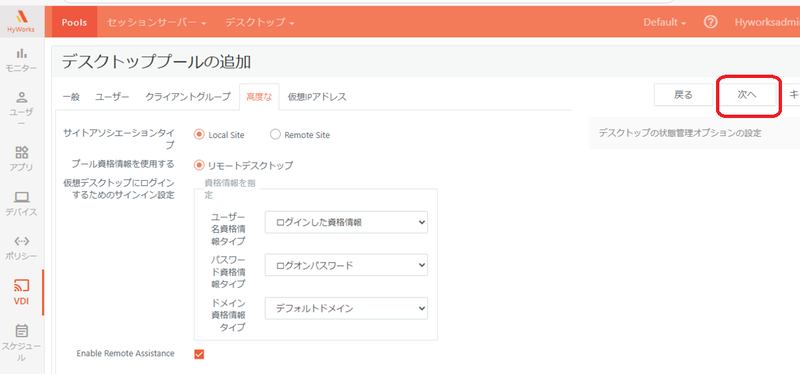Image resolution: width=800 pixels, height=374 pixels.
Task: Toggle Enable Remote Assistance checkbox
Action: (199, 354)
